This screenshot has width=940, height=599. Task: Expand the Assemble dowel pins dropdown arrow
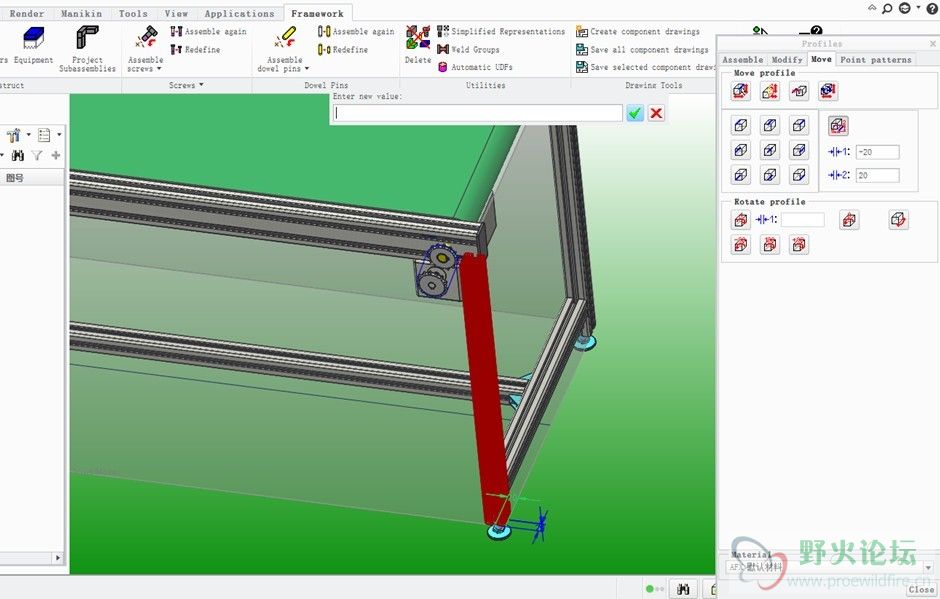(x=306, y=69)
